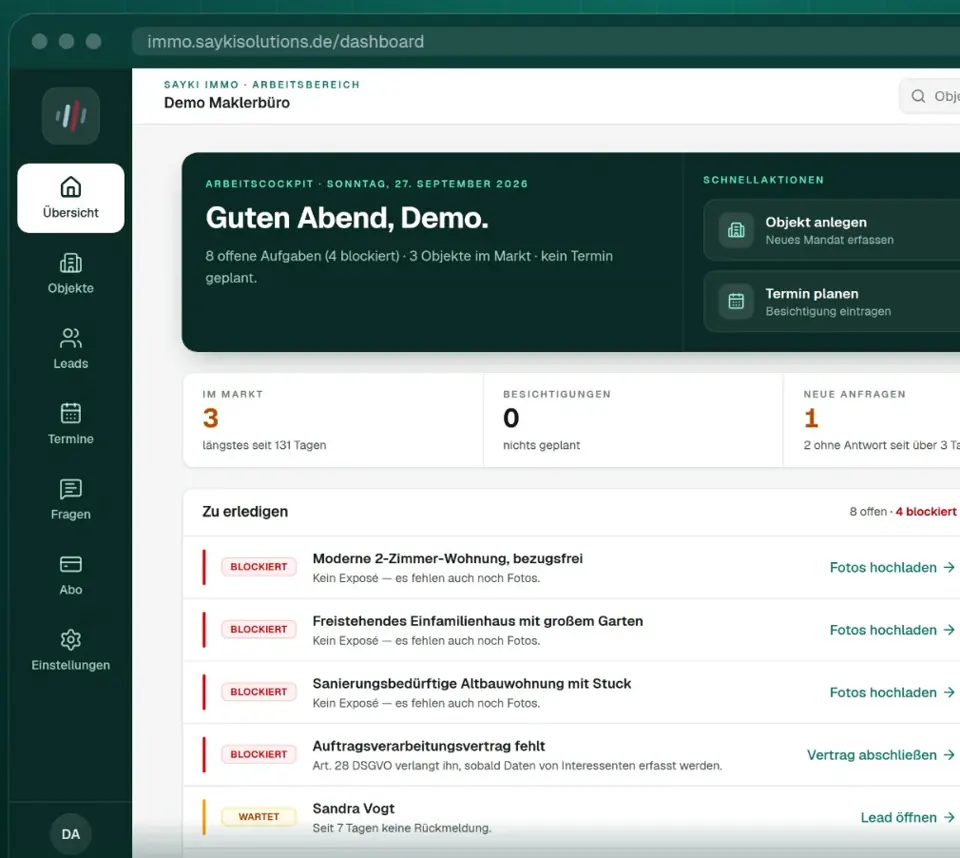
Task: Click text längstes seit 131 Tagen
Action: pyautogui.click(x=264, y=445)
